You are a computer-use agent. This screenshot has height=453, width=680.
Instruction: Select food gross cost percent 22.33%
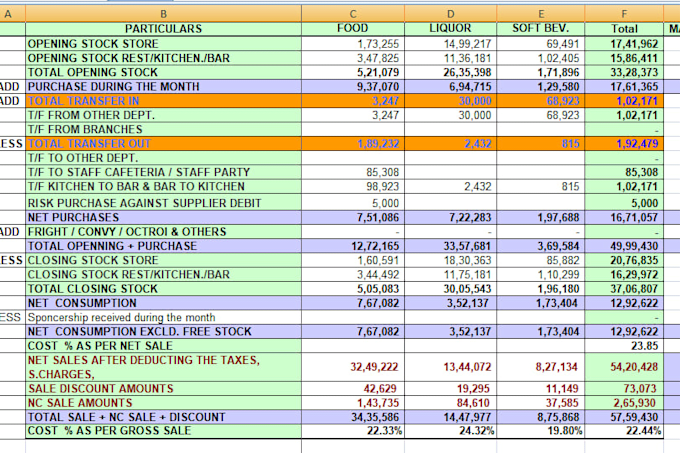(353, 431)
